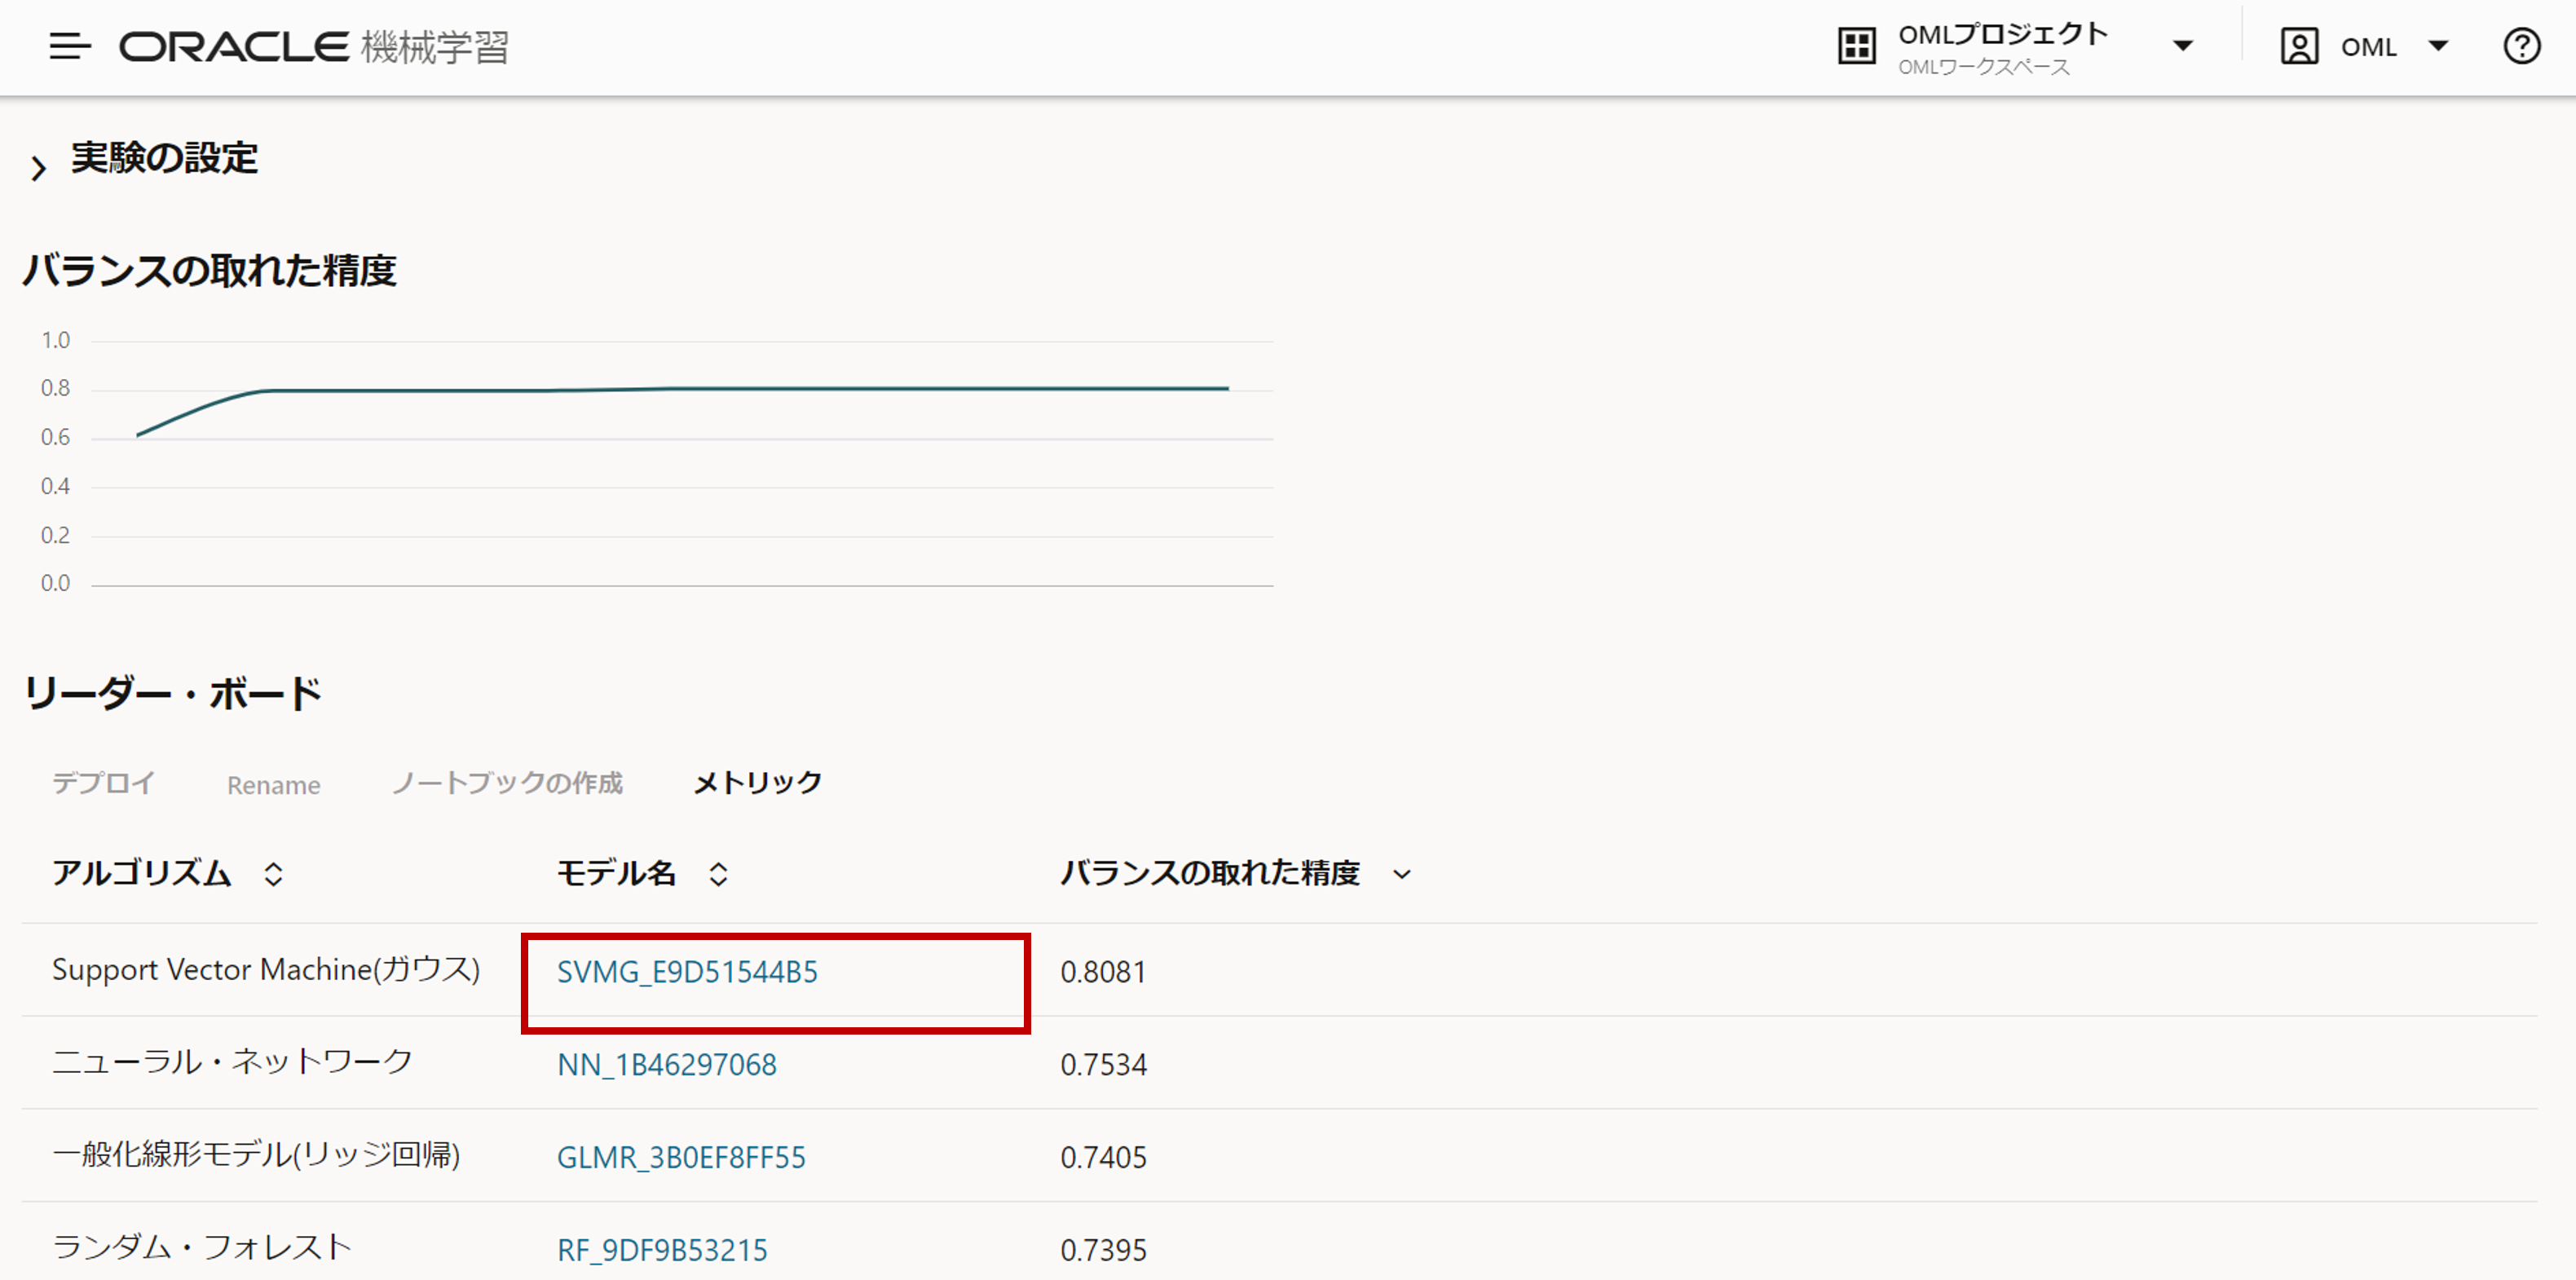Viewport: 2576px width, 1280px height.
Task: Toggle バランスの取れた精度 descending sort arrow
Action: [x=1402, y=874]
